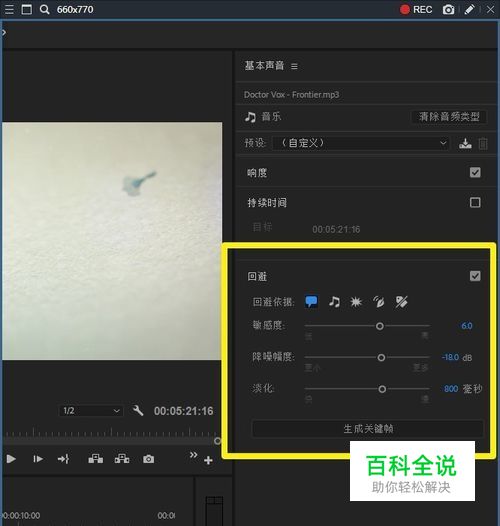Toggle the 响度 checkbox

[475, 172]
